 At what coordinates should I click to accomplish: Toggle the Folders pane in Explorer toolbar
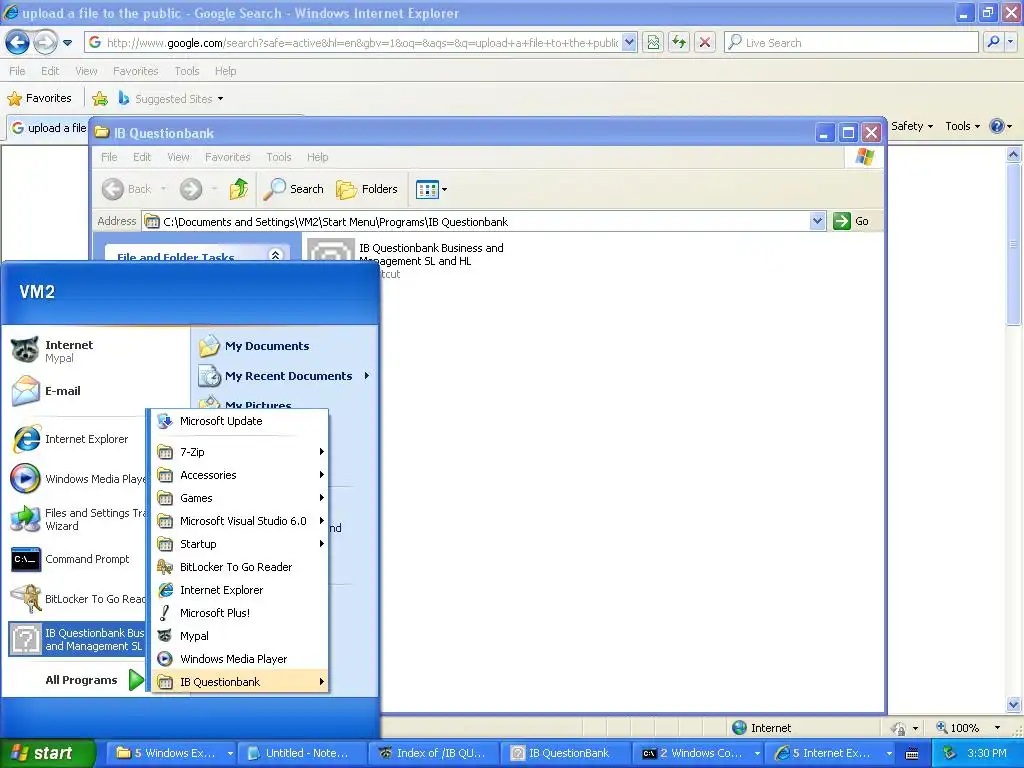pyautogui.click(x=367, y=189)
